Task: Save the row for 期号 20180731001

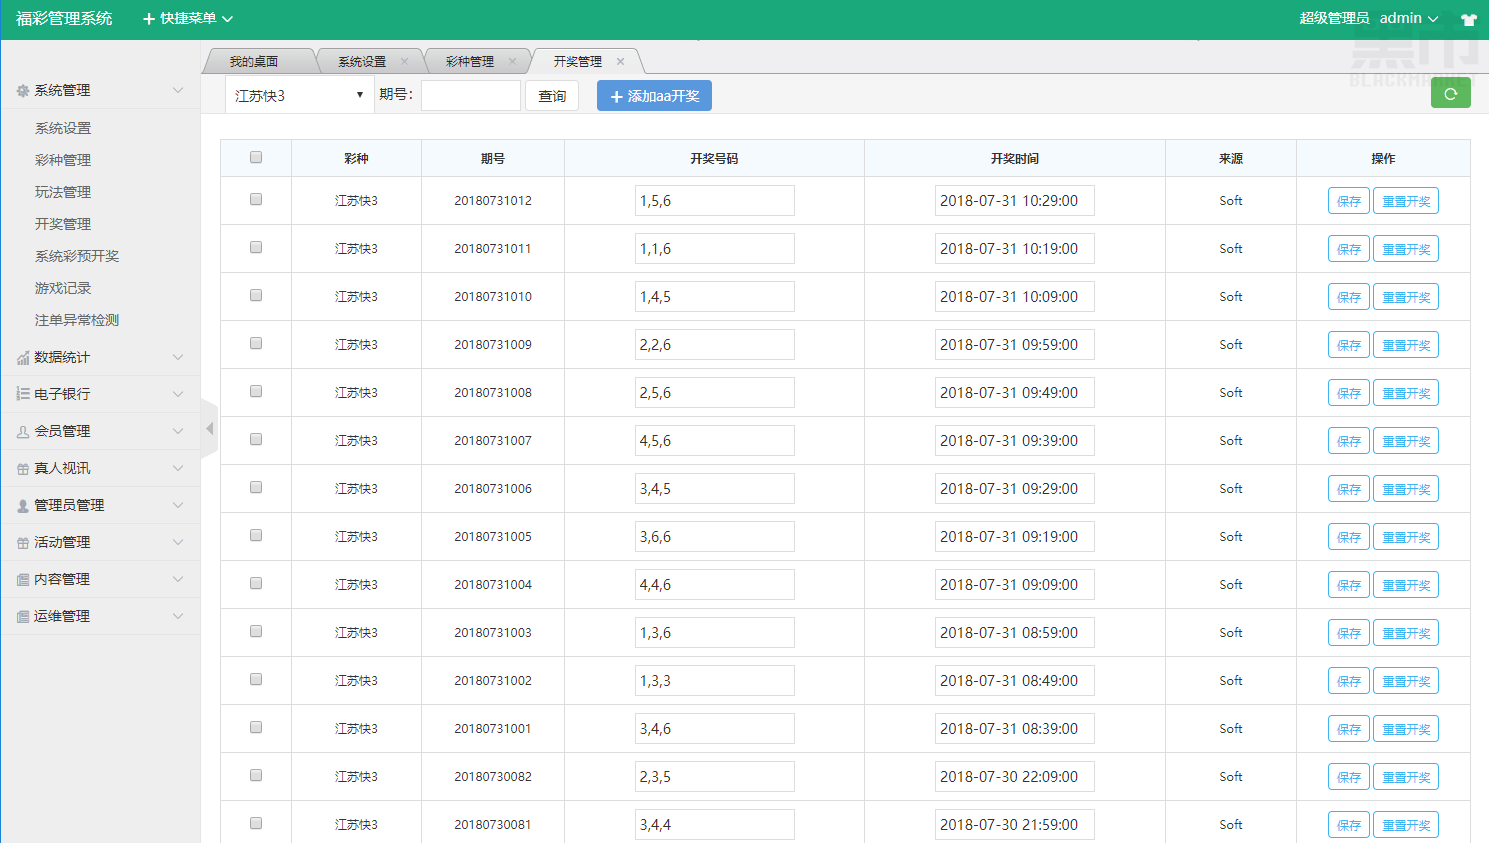Action: pos(1349,729)
